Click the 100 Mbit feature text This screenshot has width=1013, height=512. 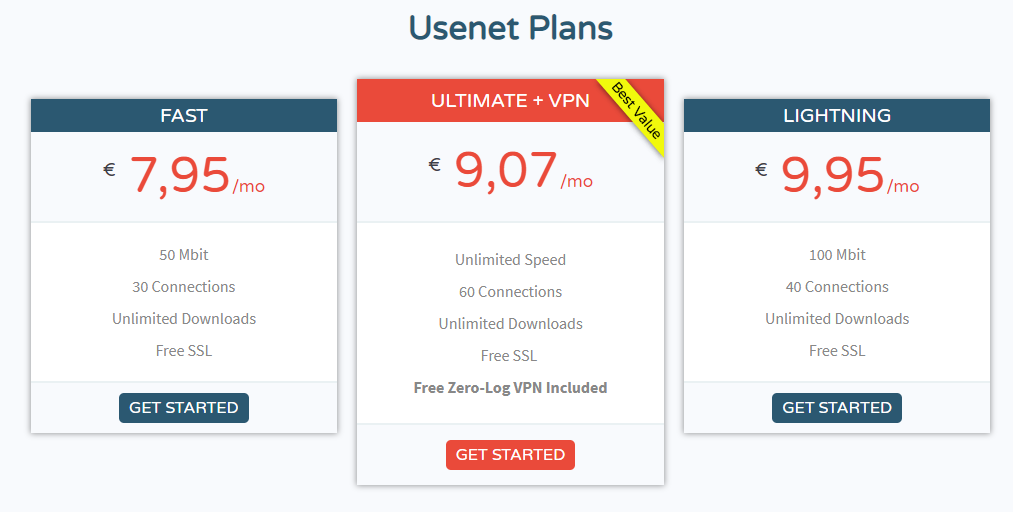coord(837,255)
